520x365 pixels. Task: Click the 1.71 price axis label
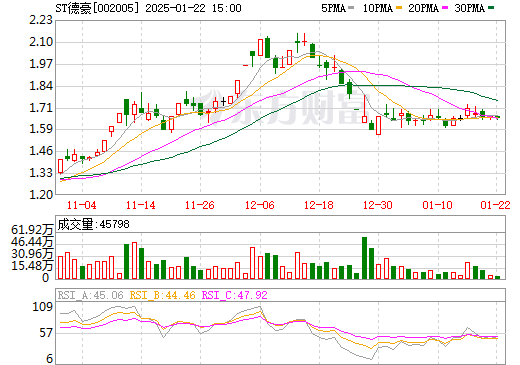[41, 108]
